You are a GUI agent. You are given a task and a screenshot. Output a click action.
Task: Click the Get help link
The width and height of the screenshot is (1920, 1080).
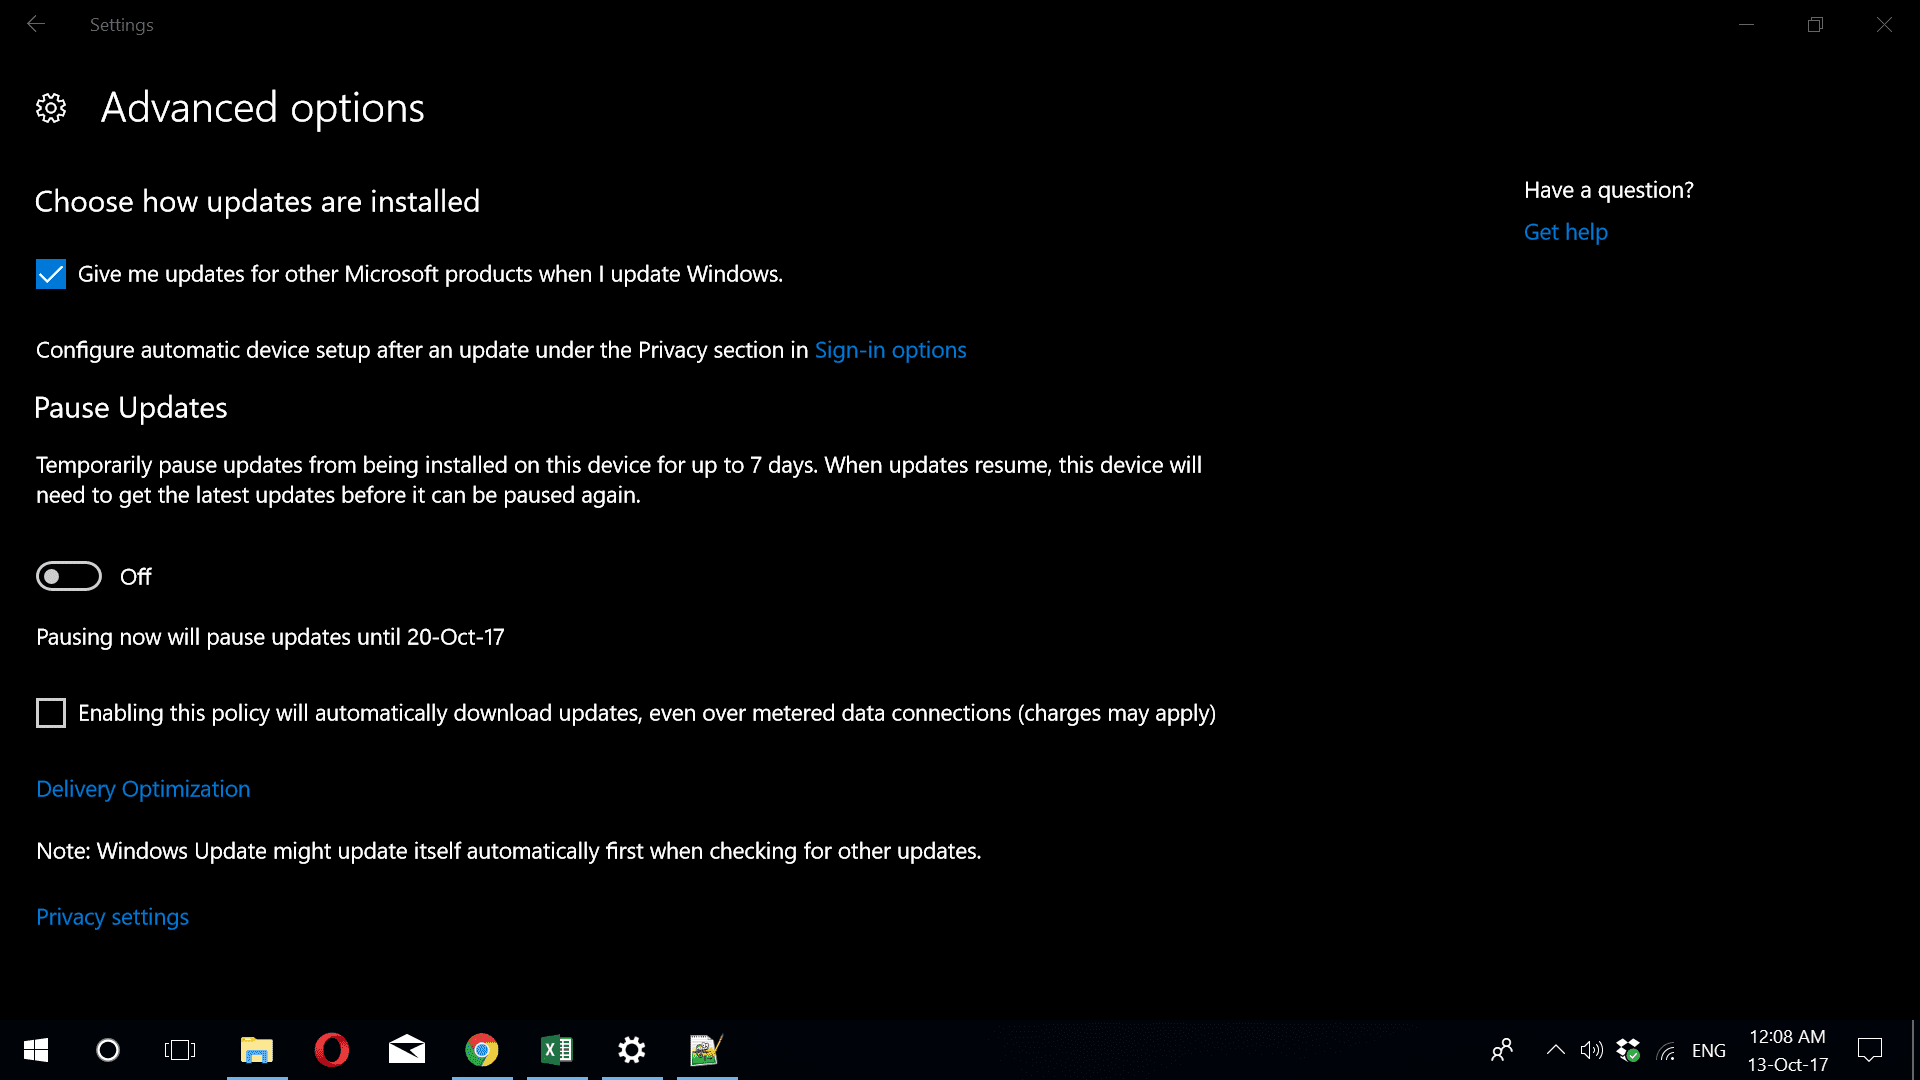click(x=1565, y=232)
